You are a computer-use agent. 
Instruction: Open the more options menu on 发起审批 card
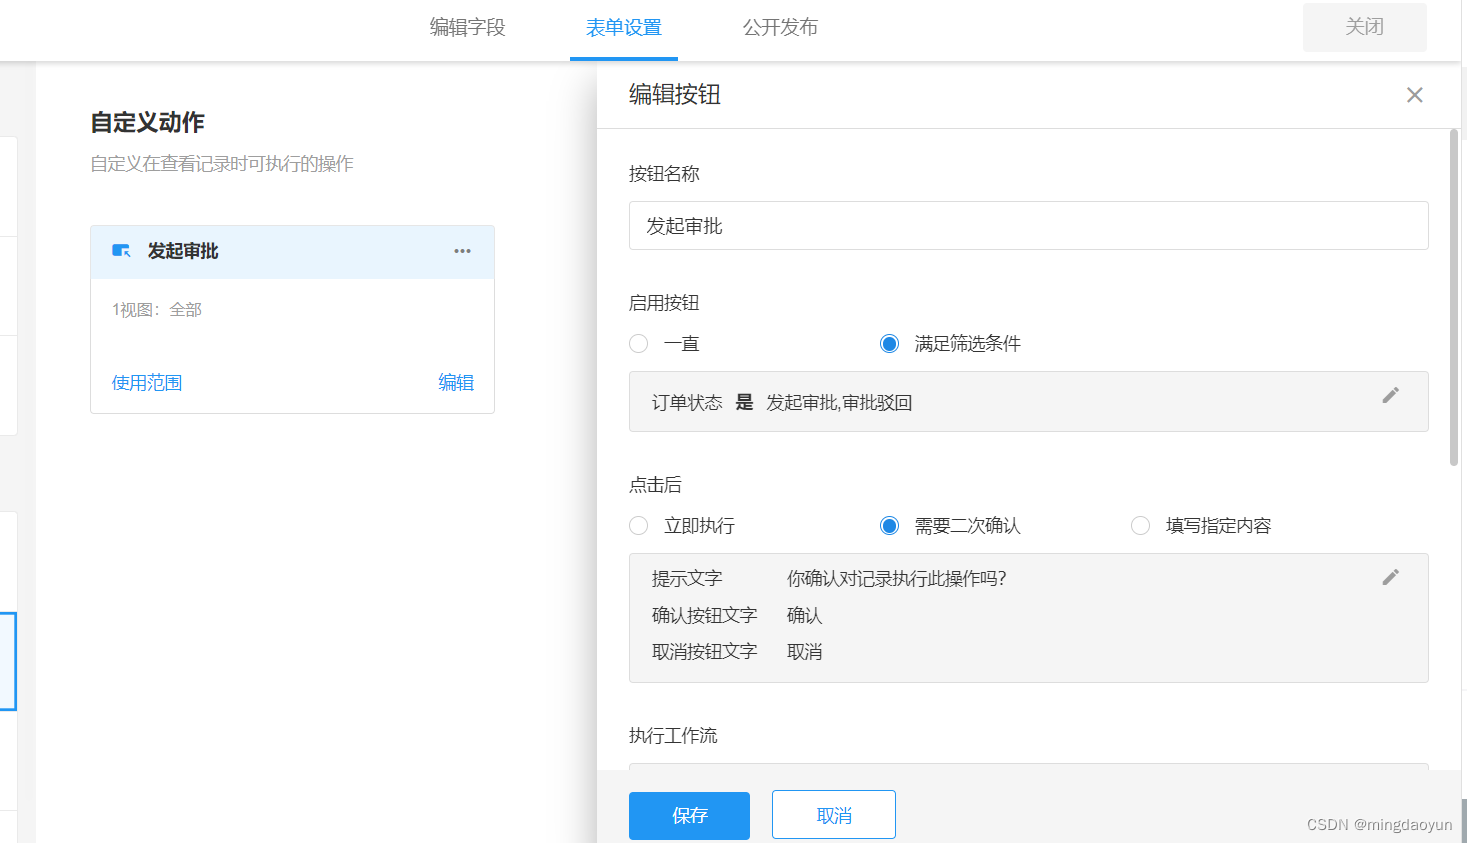click(462, 251)
